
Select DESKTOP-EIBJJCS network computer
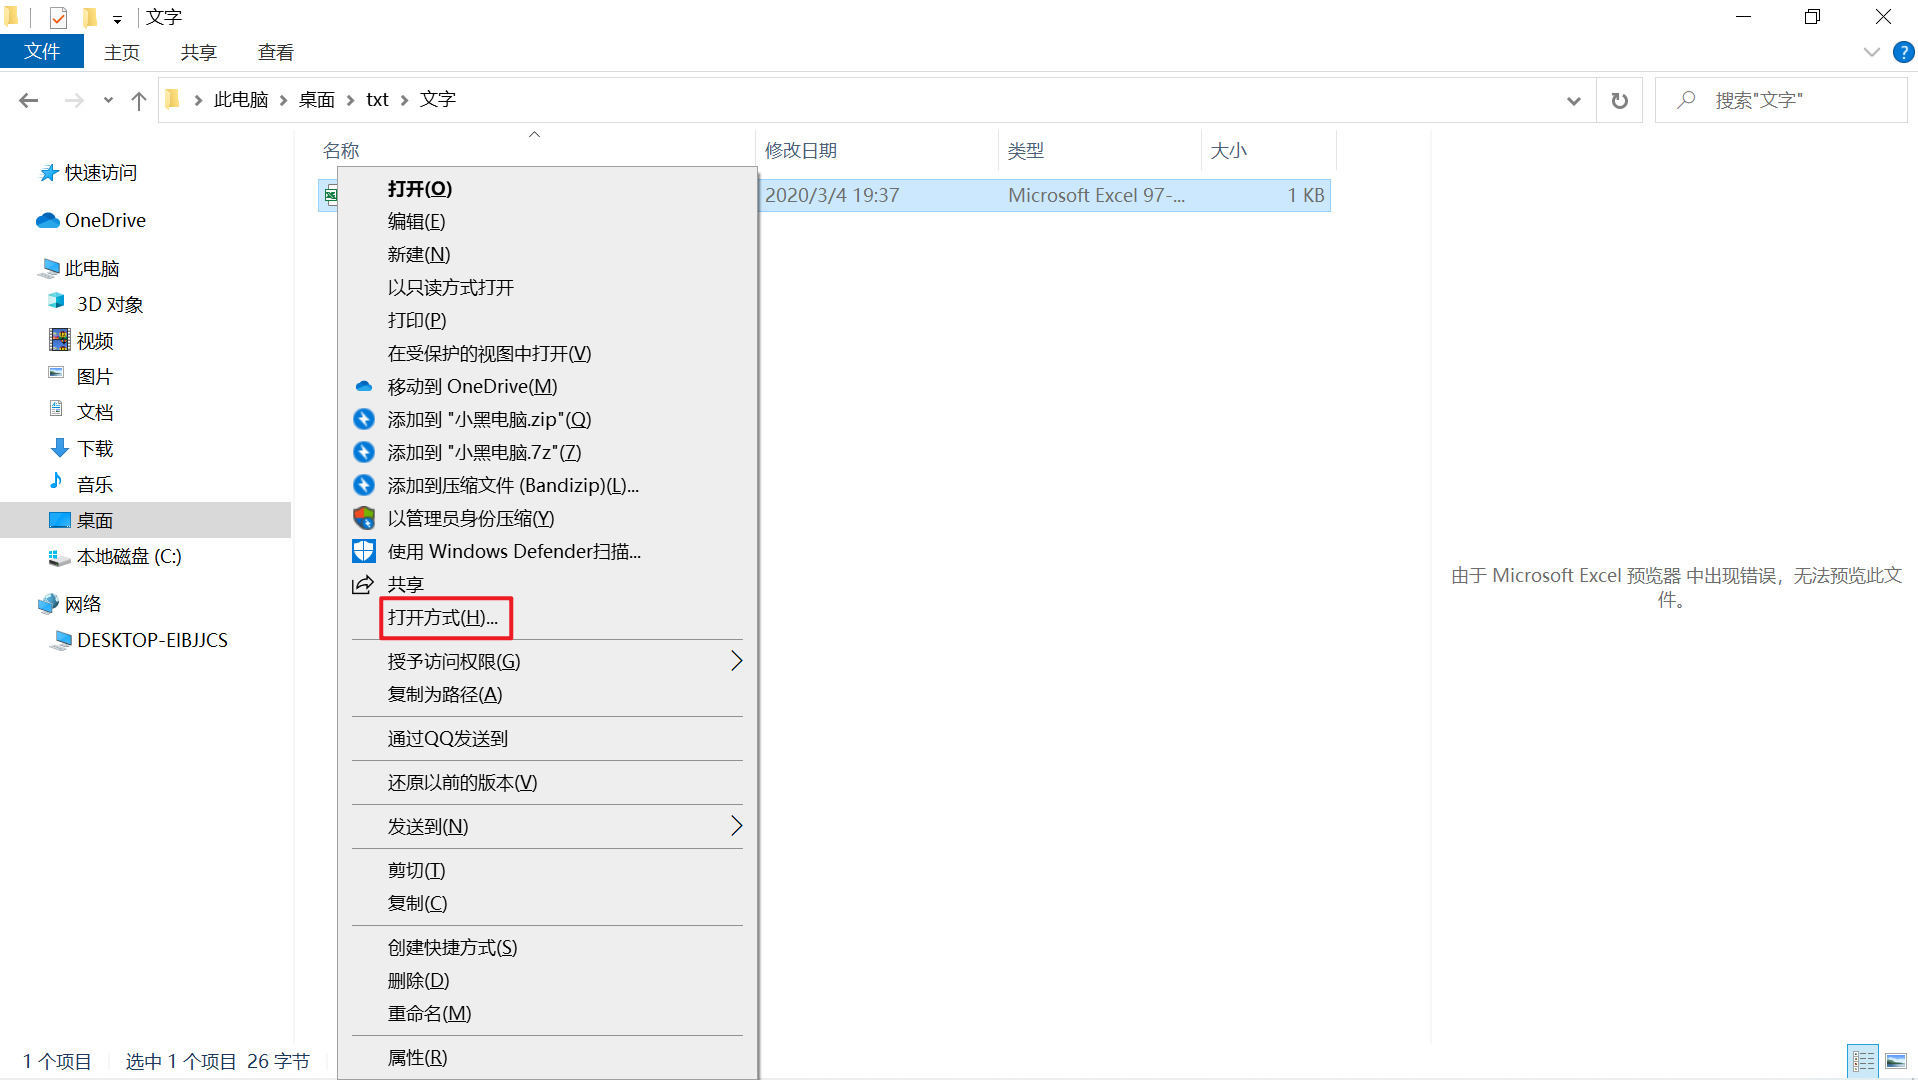152,640
